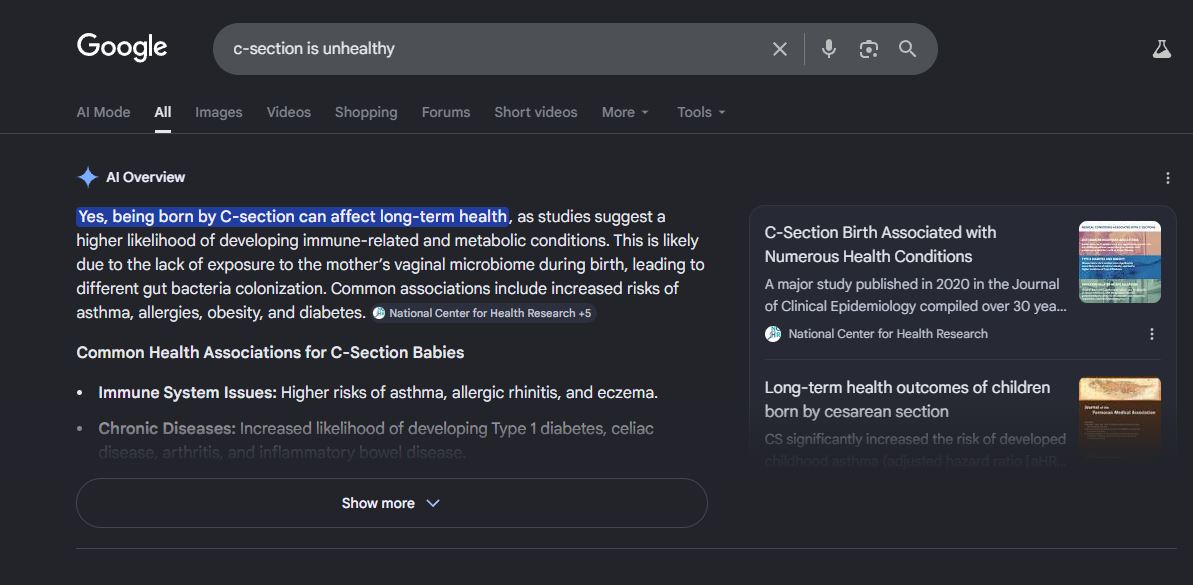
Task: Click the magnifying glass search button
Action: pyautogui.click(x=907, y=49)
